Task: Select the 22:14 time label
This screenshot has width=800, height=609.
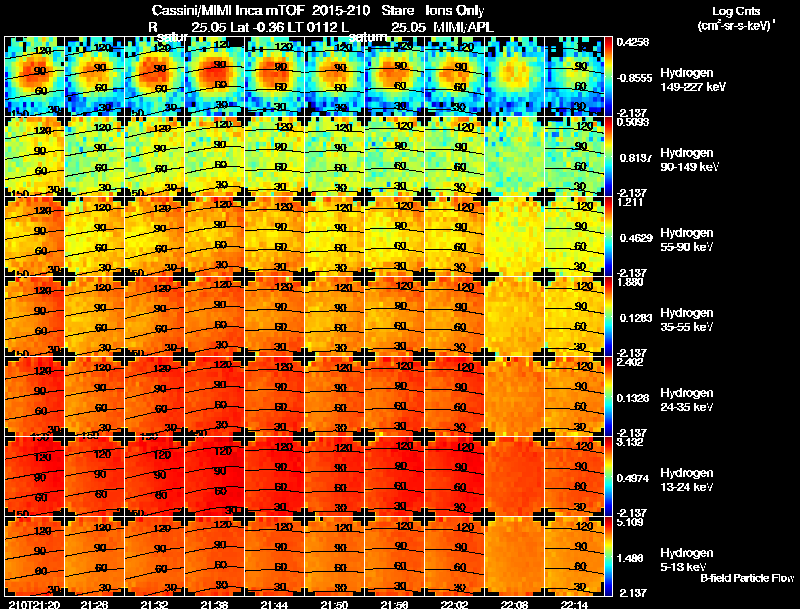Action: tap(574, 605)
